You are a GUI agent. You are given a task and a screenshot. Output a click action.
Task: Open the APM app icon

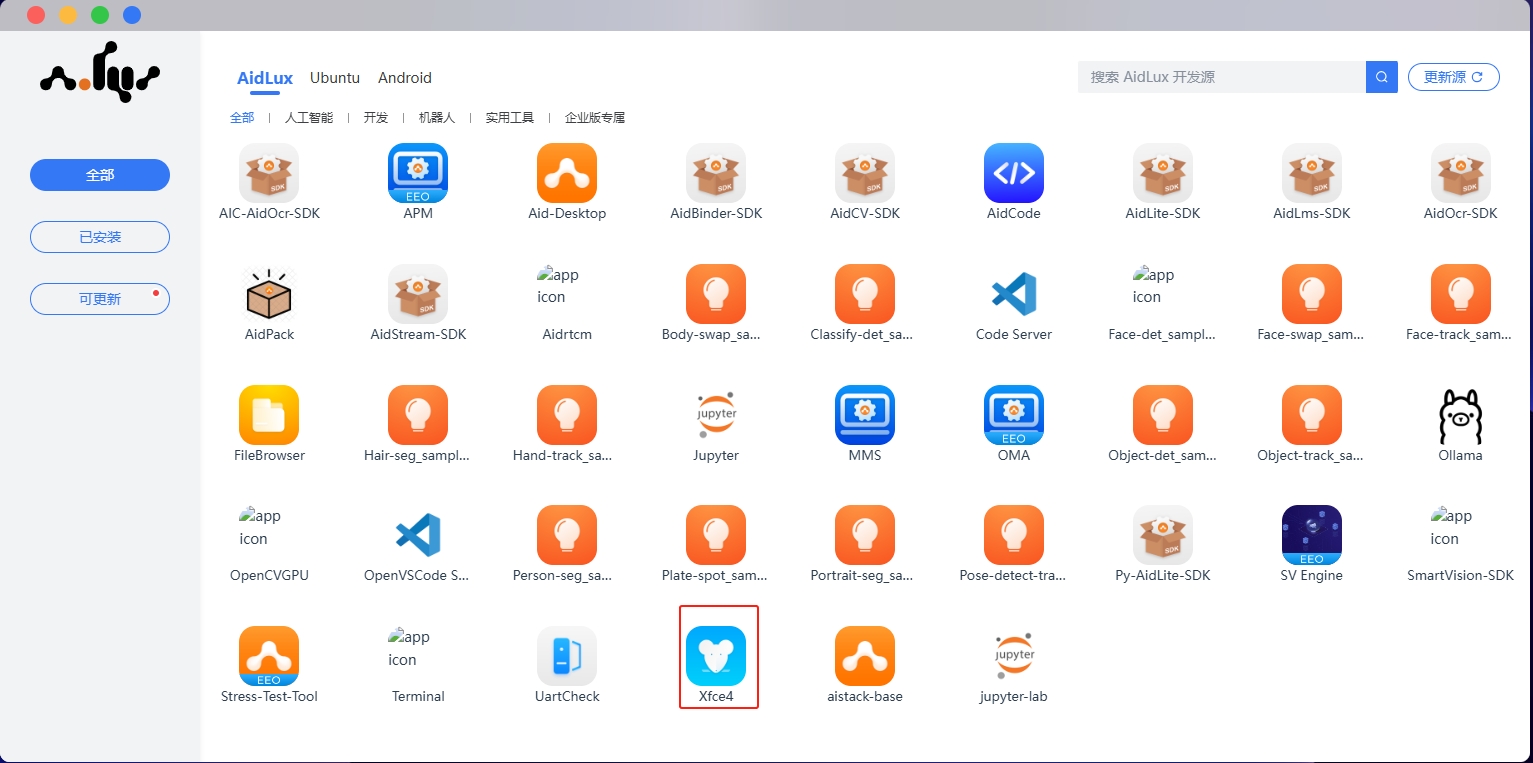coord(418,173)
